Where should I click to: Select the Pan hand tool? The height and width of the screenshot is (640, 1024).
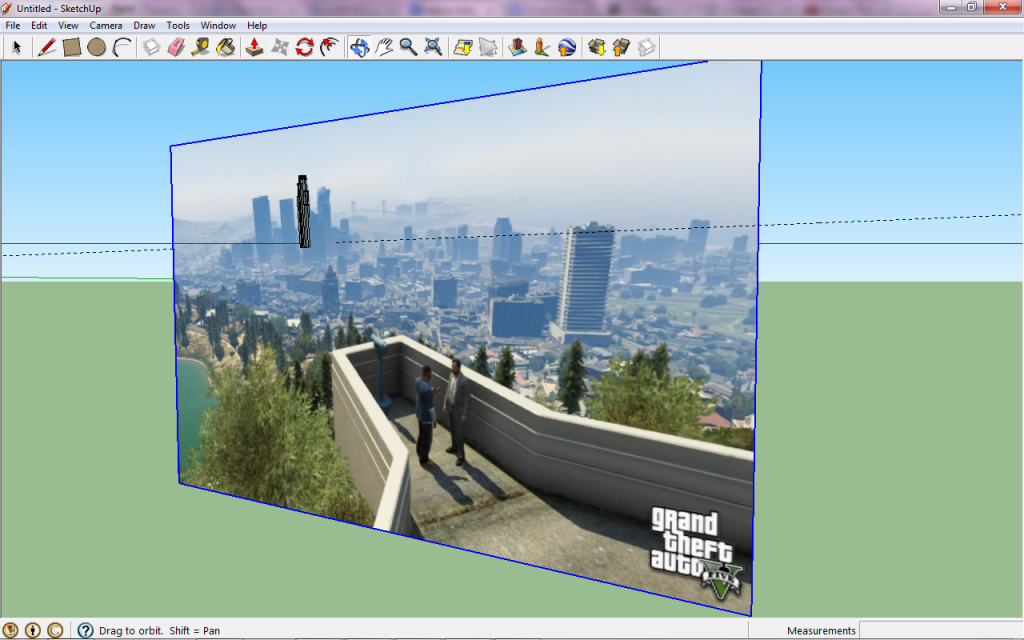384,46
